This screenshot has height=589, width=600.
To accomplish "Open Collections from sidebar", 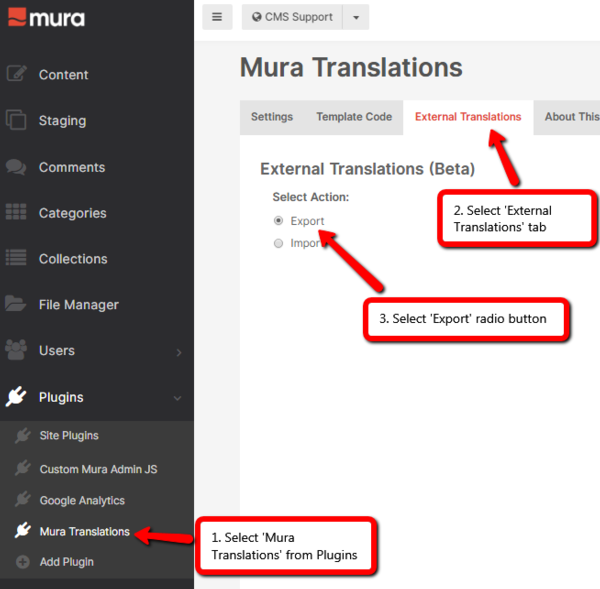I will (73, 259).
